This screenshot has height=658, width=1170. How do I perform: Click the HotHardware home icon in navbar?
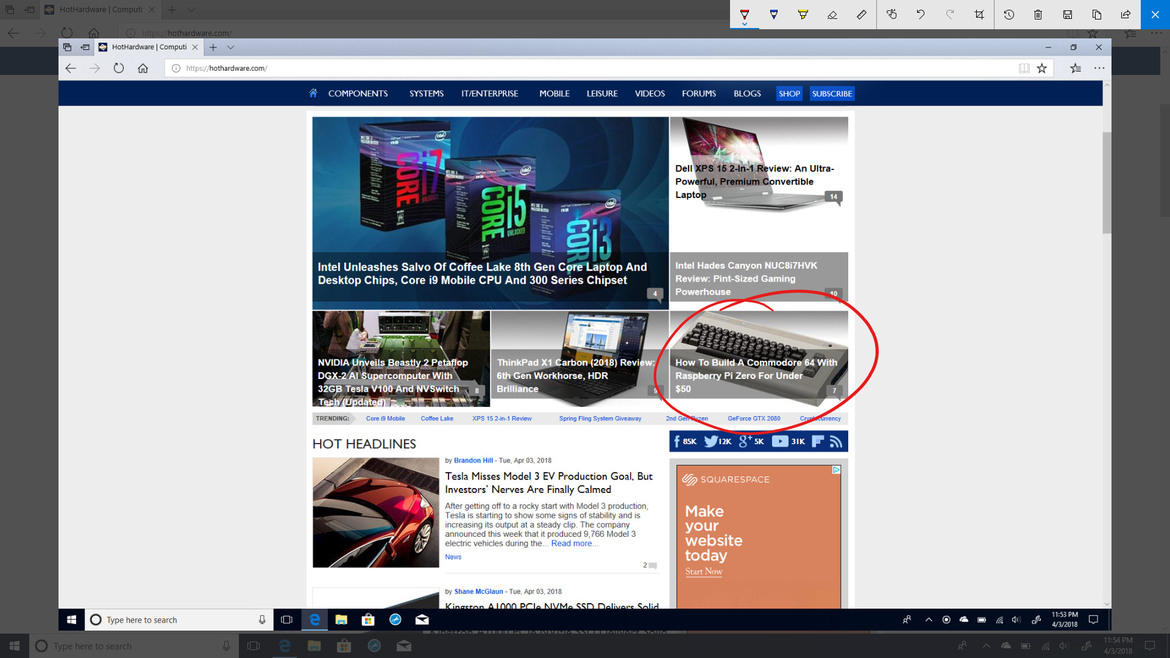pyautogui.click(x=313, y=93)
